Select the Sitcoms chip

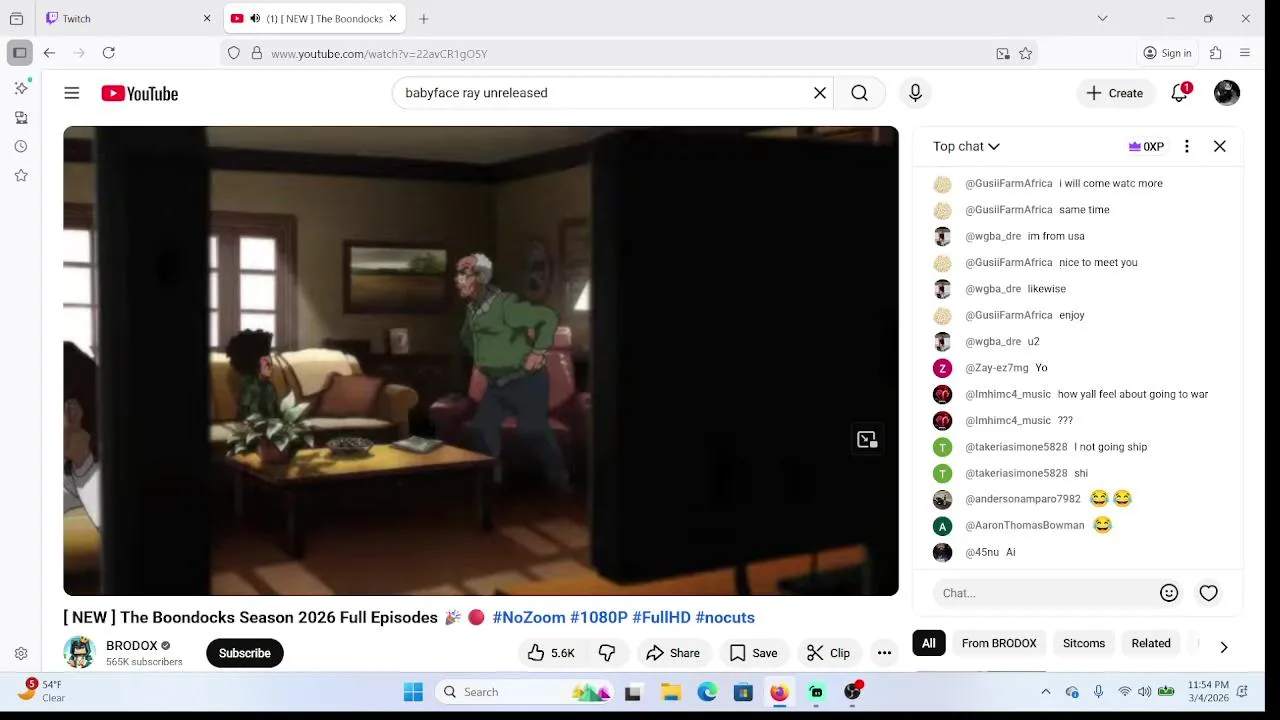pos(1084,643)
